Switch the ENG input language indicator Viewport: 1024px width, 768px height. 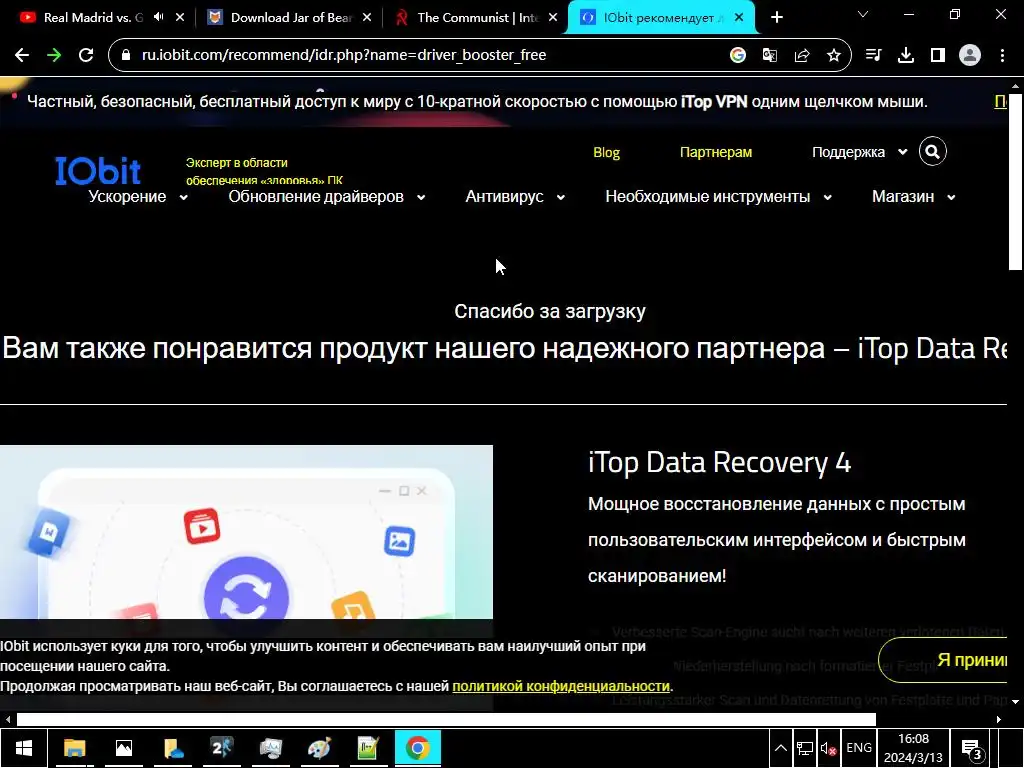(859, 748)
